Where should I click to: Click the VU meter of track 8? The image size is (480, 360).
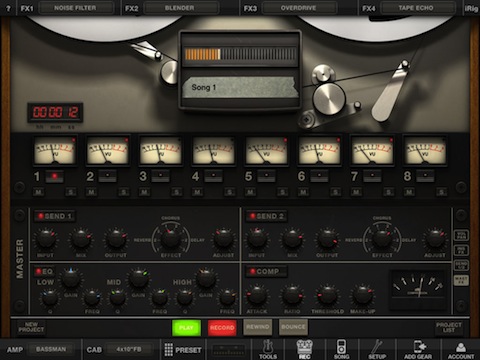[x=425, y=151]
